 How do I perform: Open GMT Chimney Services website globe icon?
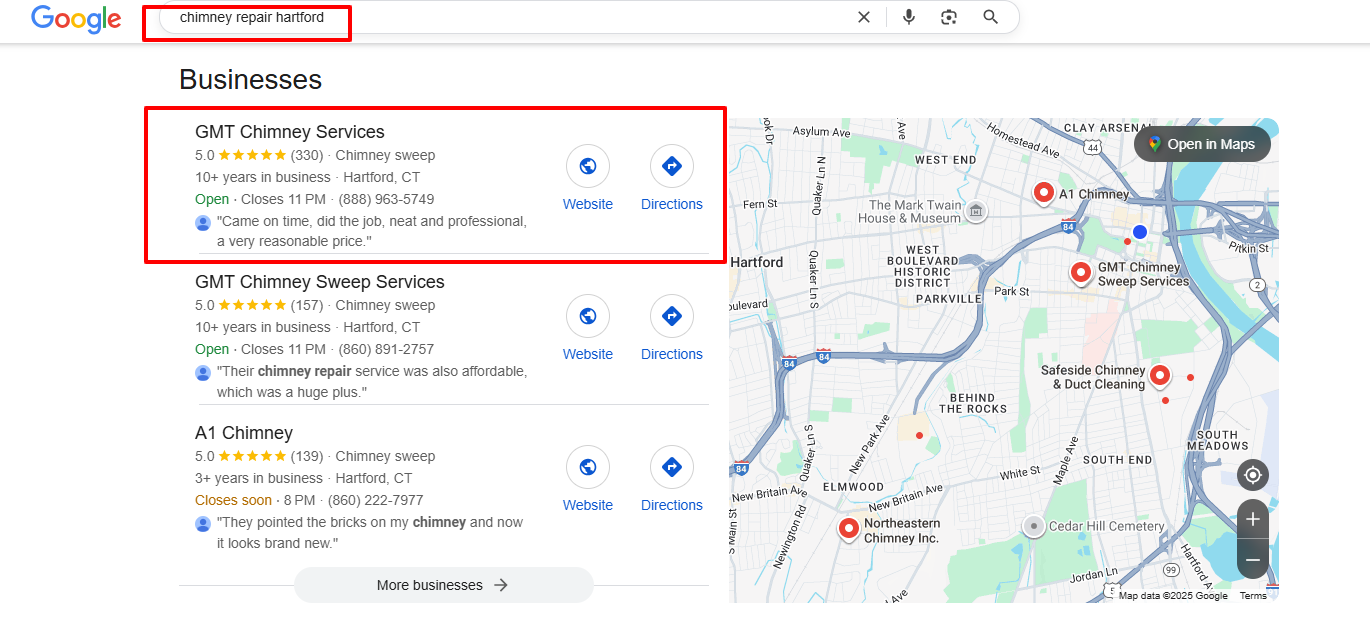coord(588,167)
